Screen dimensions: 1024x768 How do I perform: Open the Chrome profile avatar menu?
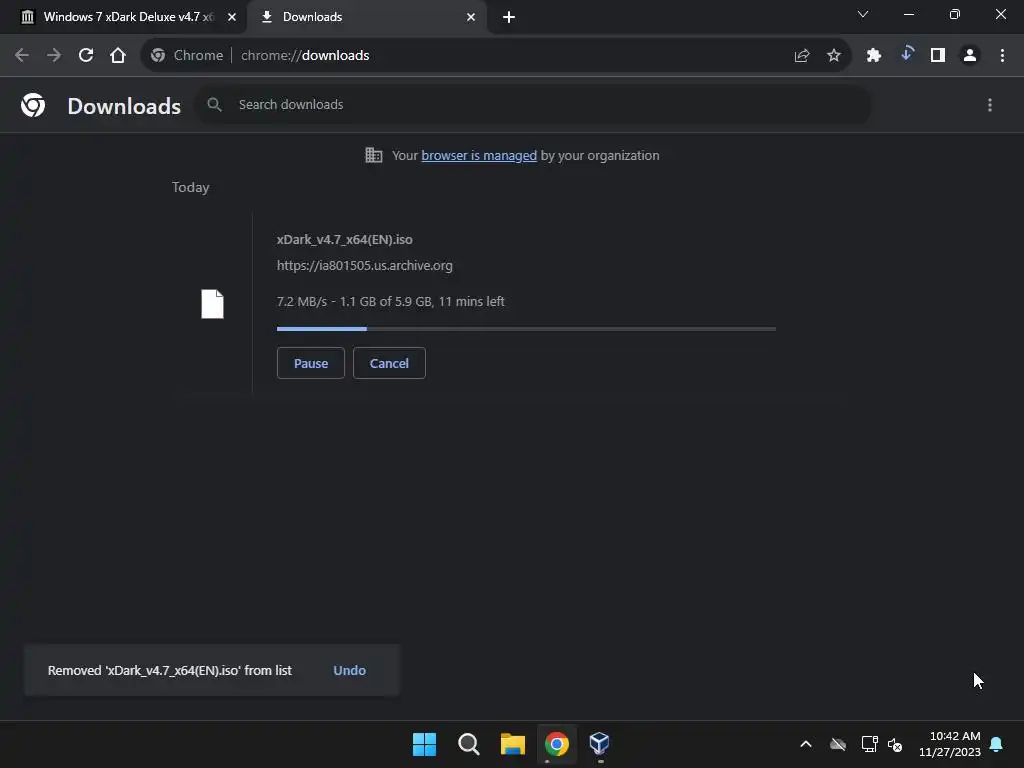click(970, 56)
